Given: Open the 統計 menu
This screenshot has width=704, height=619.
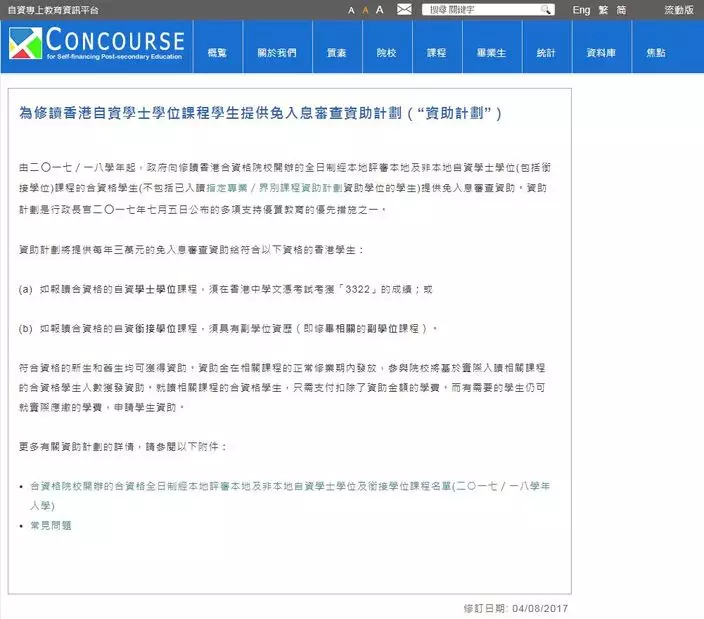Looking at the screenshot, I should [546, 53].
